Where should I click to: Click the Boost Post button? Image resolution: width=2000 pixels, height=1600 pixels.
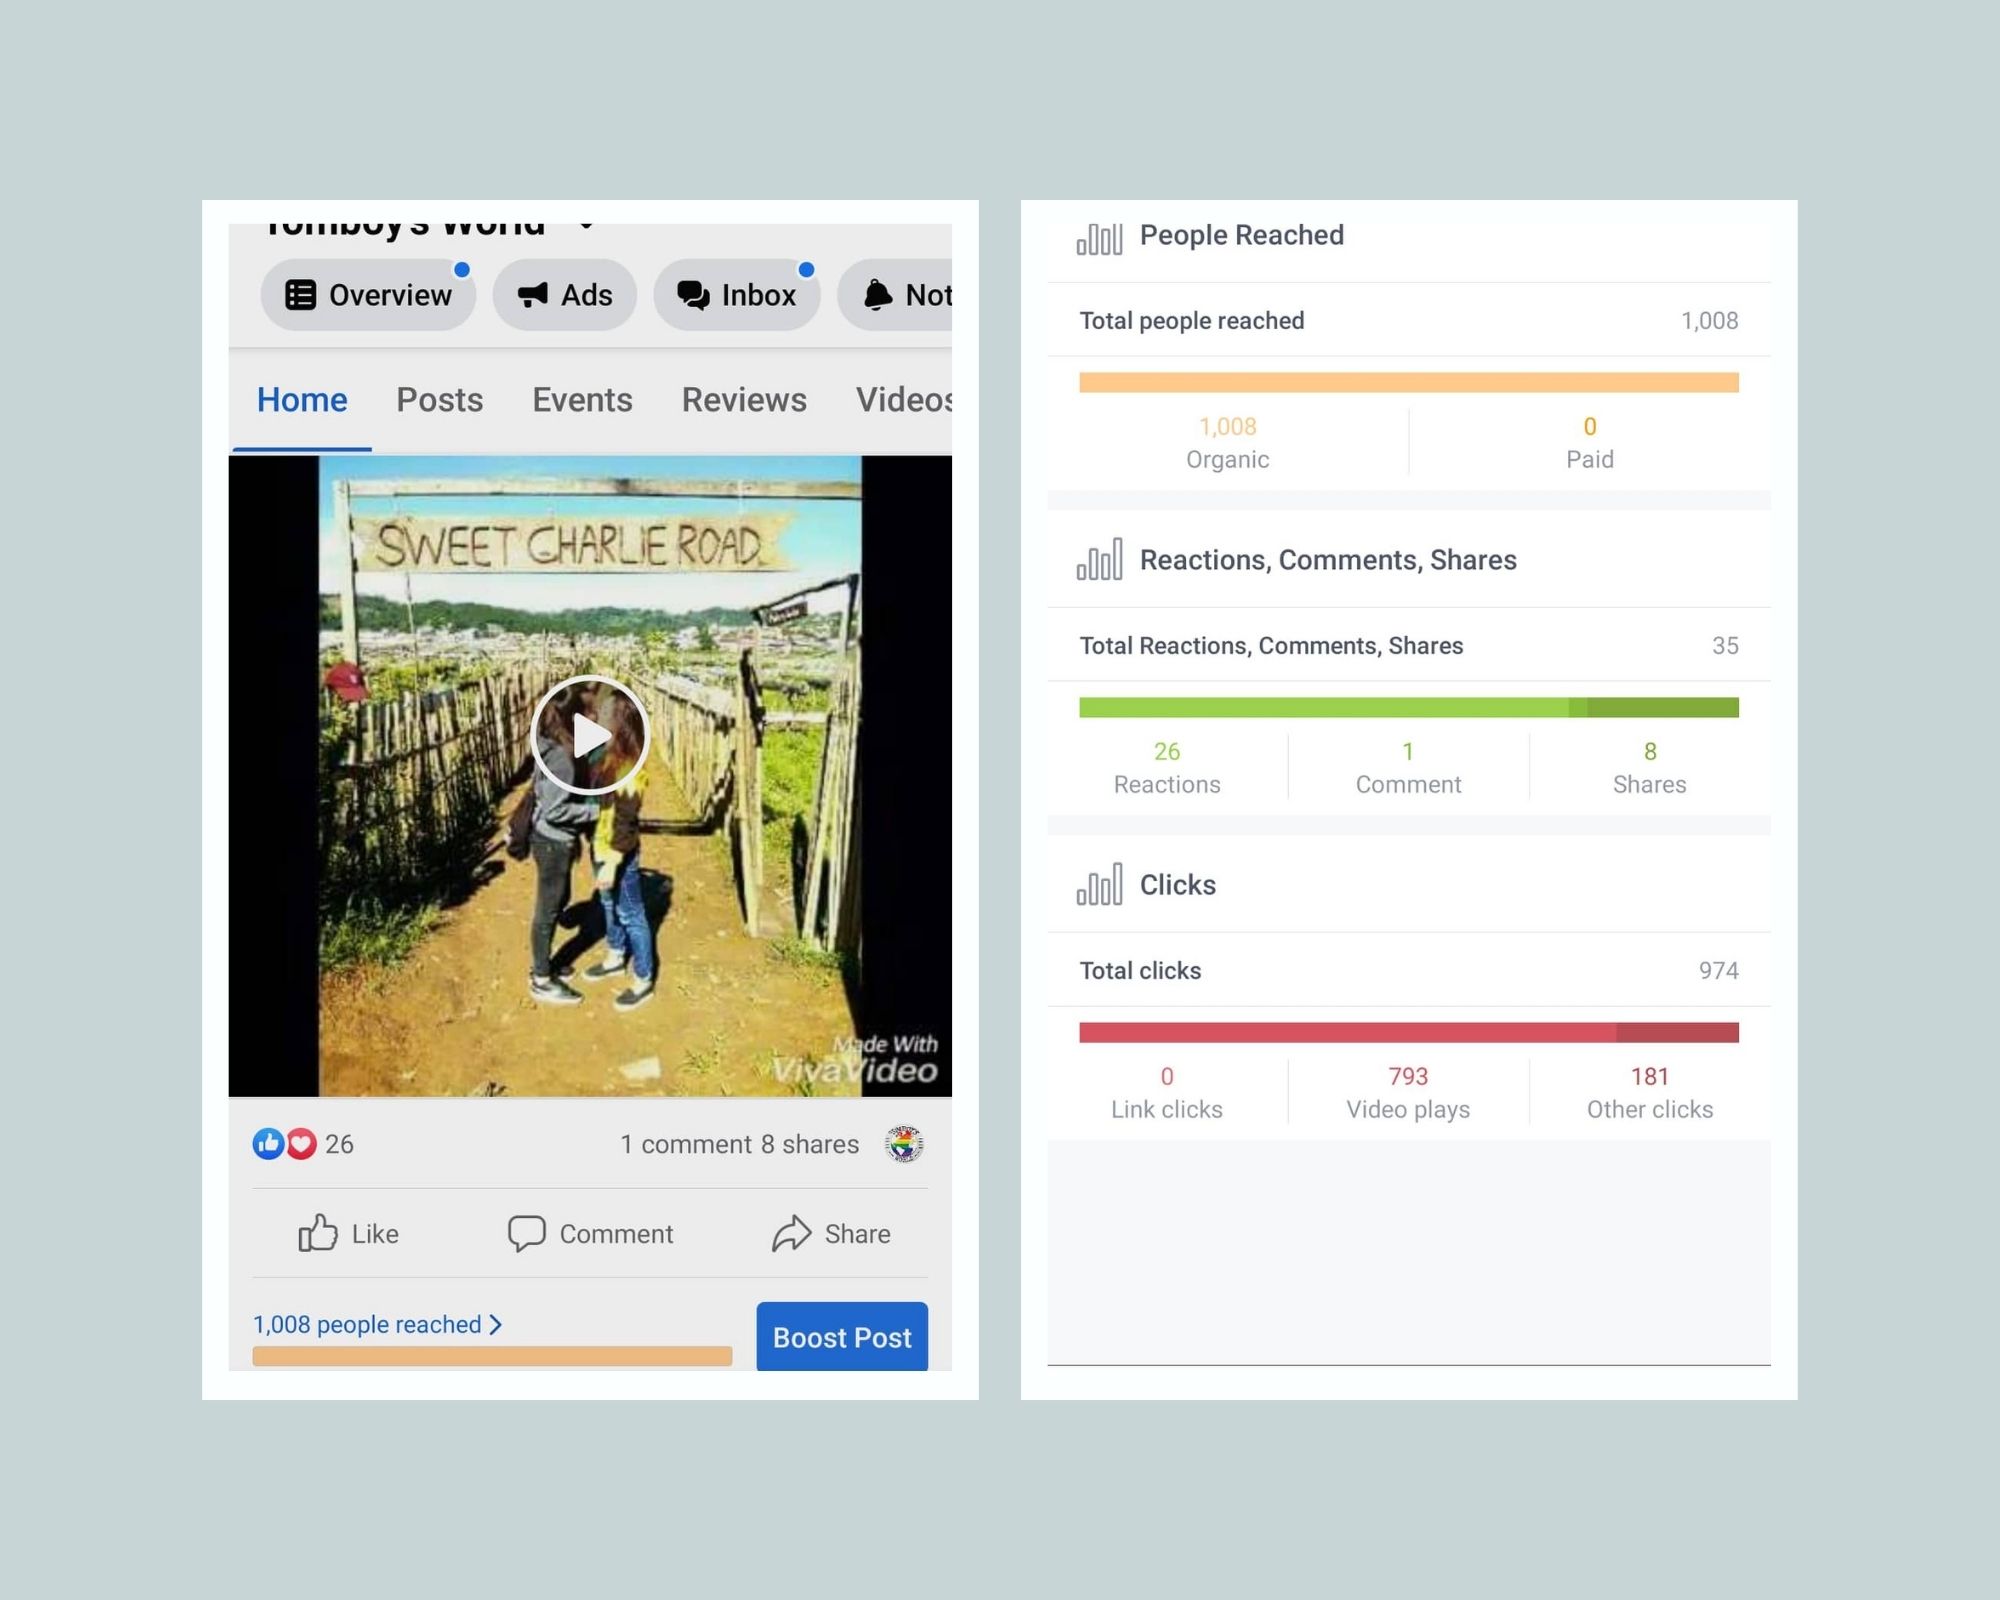click(842, 1336)
